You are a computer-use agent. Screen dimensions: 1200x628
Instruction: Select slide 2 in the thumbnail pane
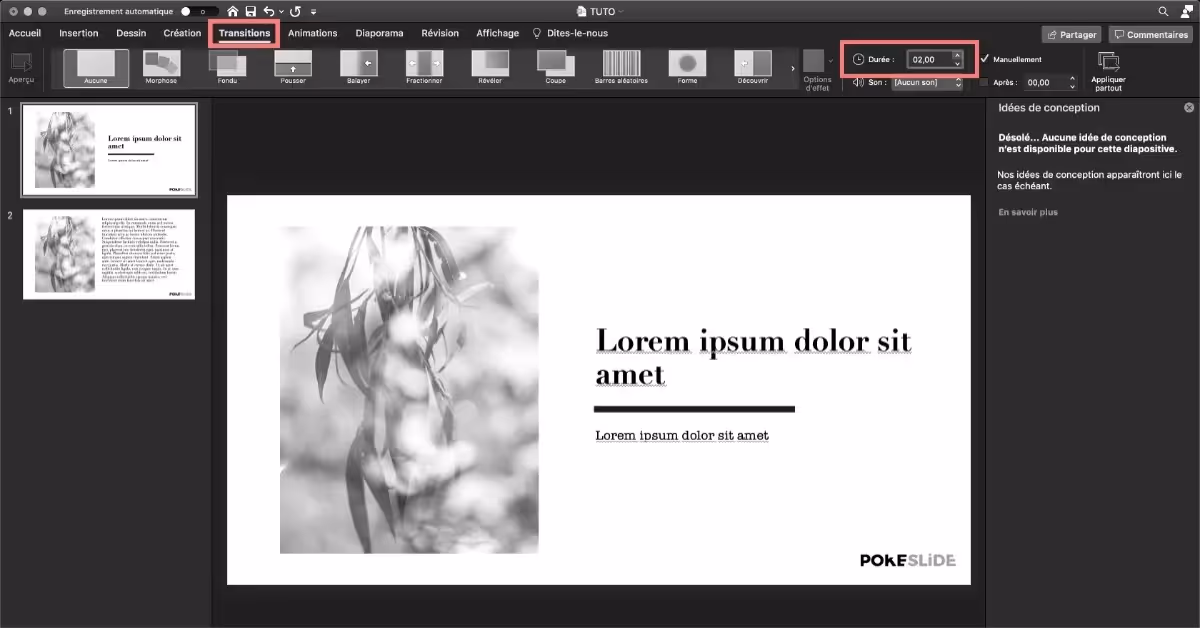[x=108, y=254]
